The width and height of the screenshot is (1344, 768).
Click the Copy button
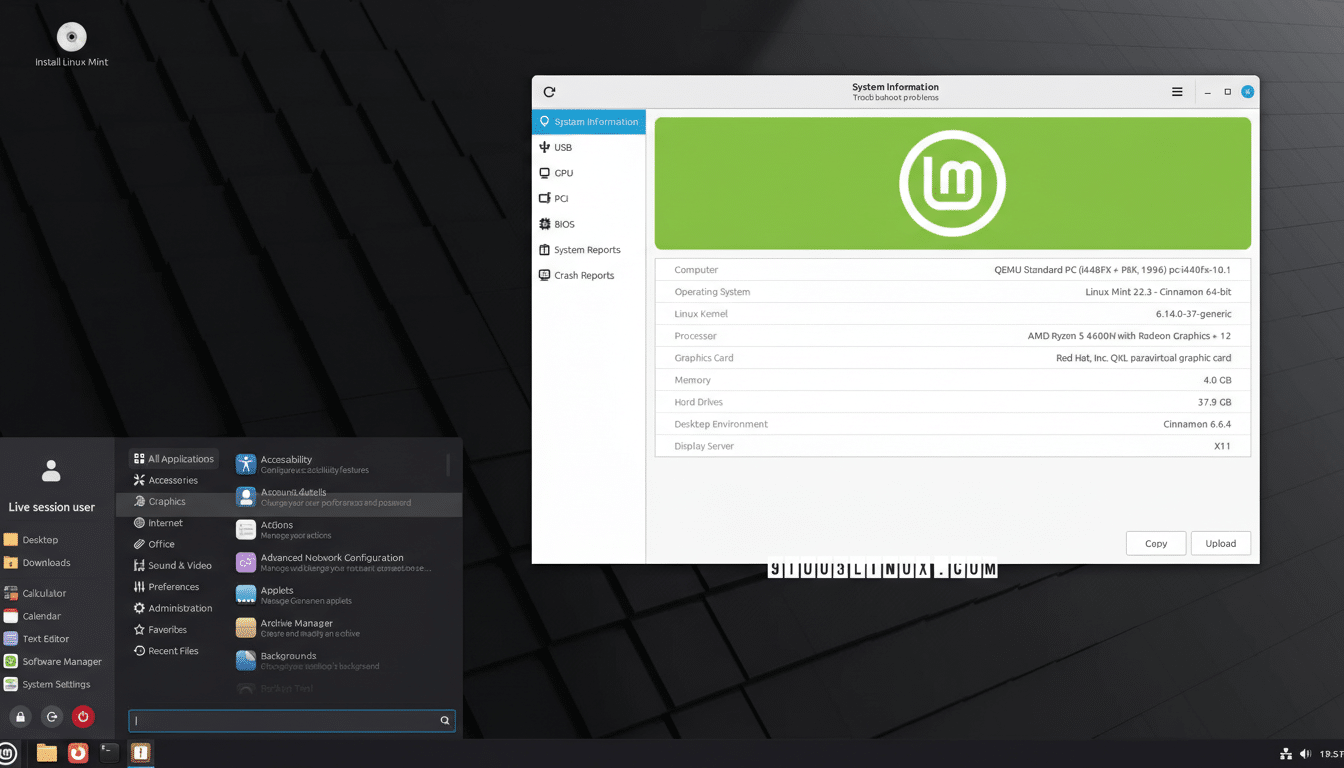[1156, 543]
